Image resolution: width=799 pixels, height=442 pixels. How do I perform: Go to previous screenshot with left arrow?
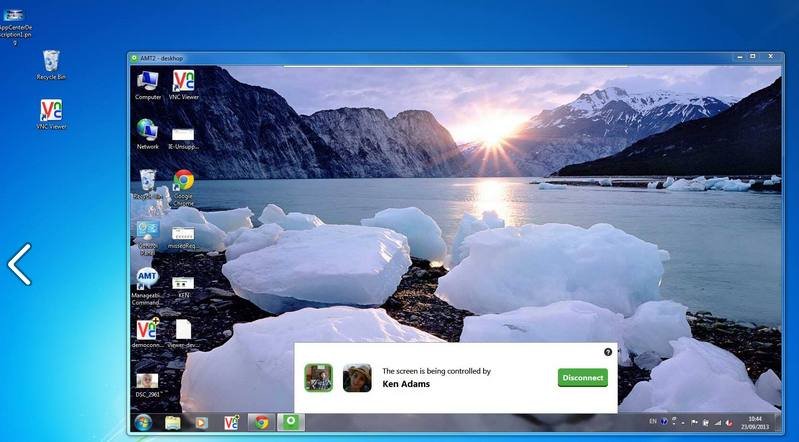click(20, 264)
